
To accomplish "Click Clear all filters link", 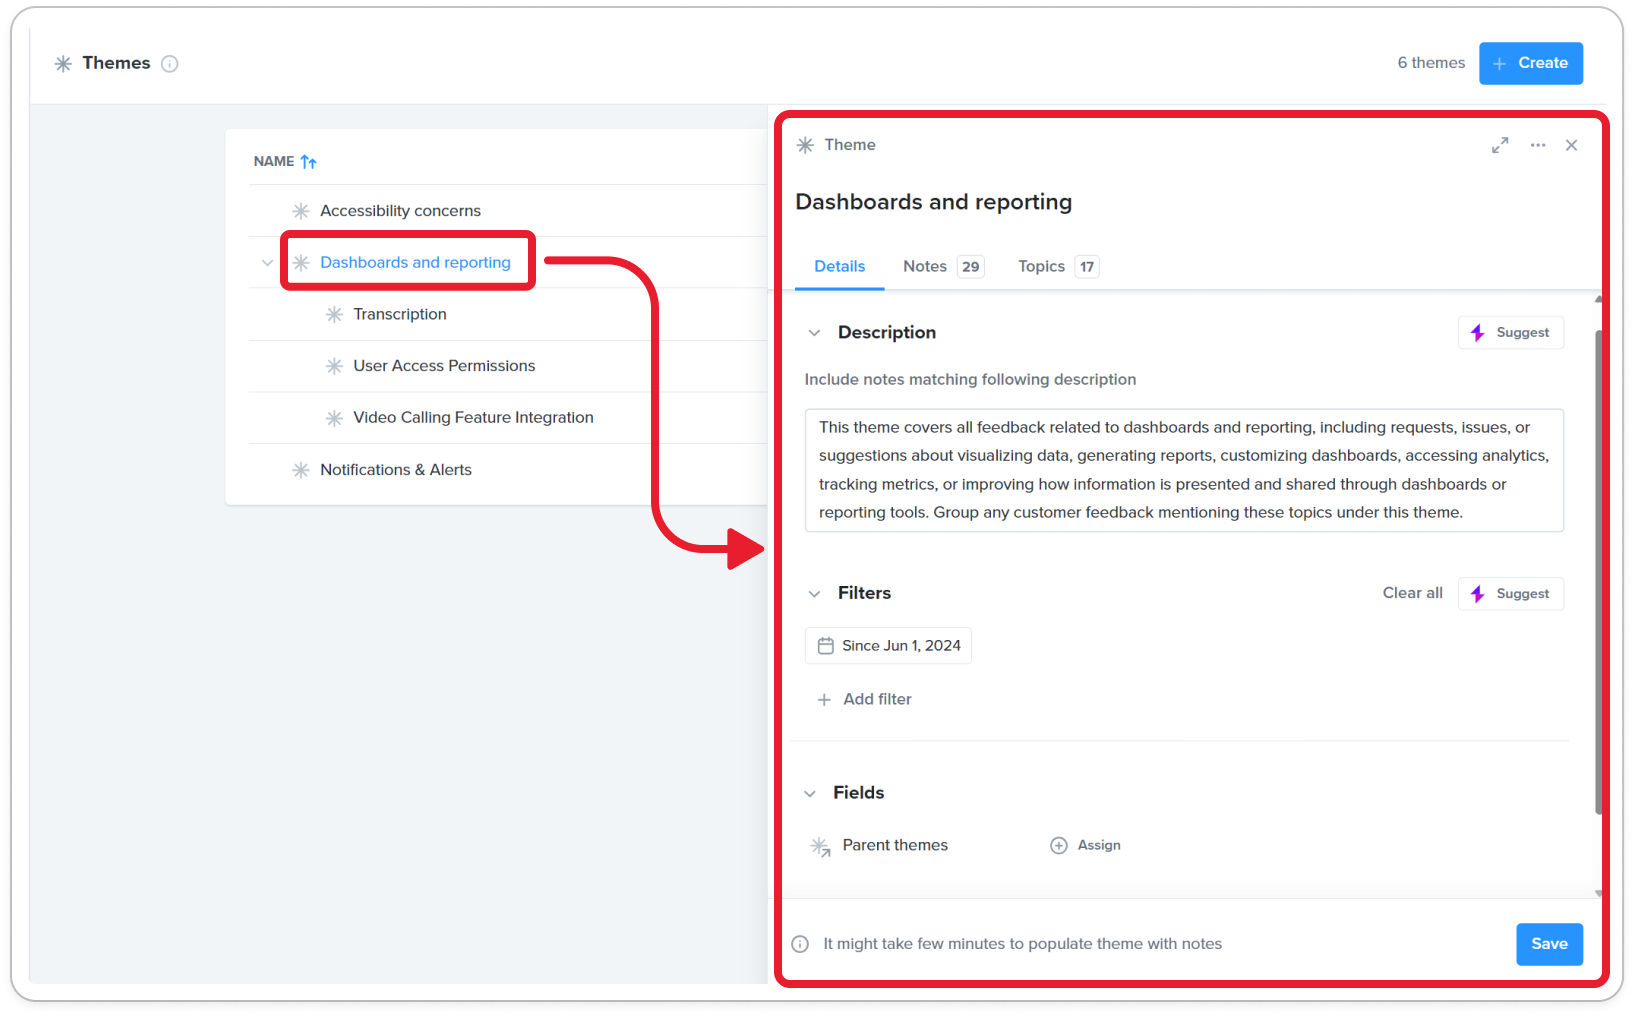I will 1412,593.
